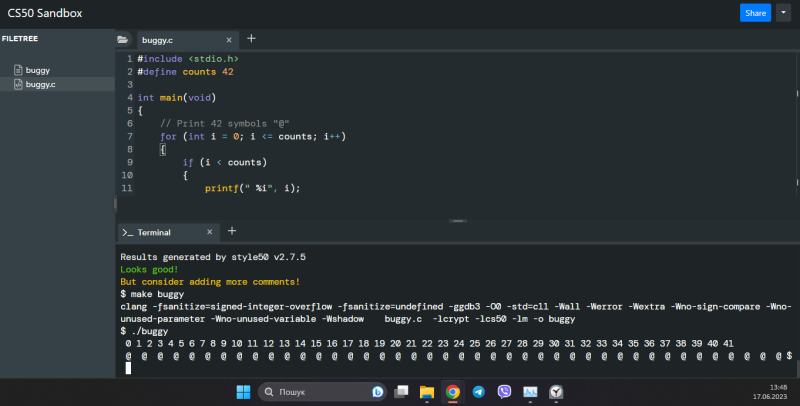Screen dimensions: 800x406
Task: Close the buggy.c editor tab
Action: [229, 40]
